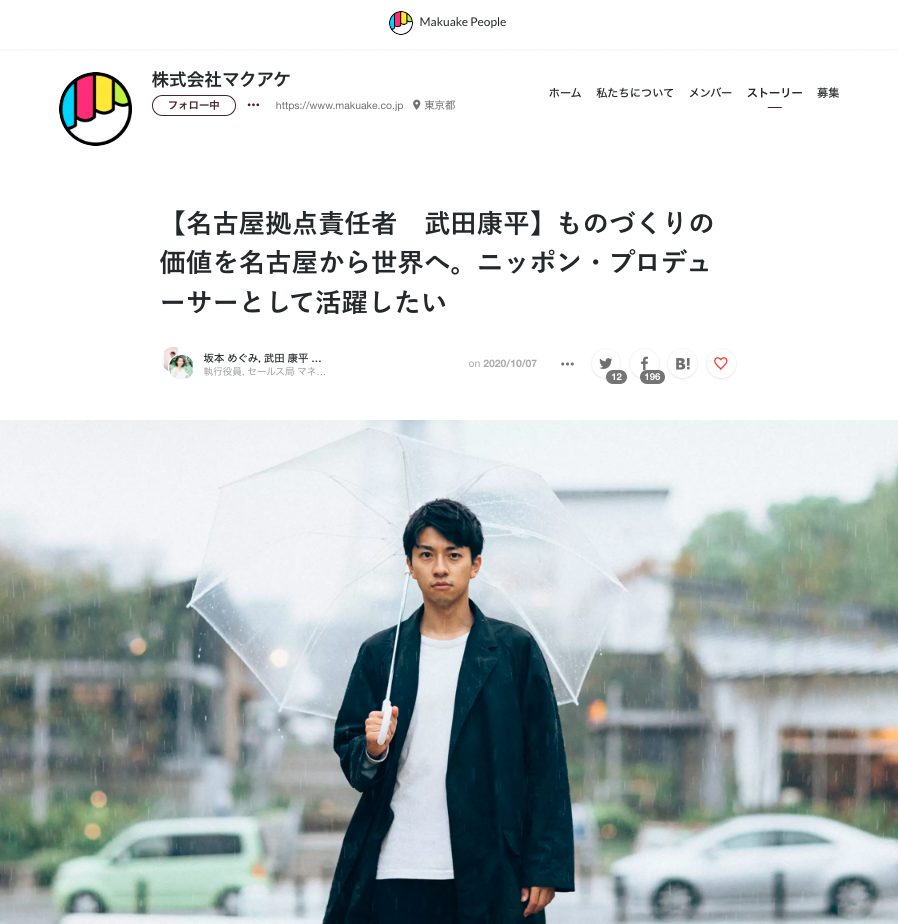Open the 募集 tab

[828, 93]
